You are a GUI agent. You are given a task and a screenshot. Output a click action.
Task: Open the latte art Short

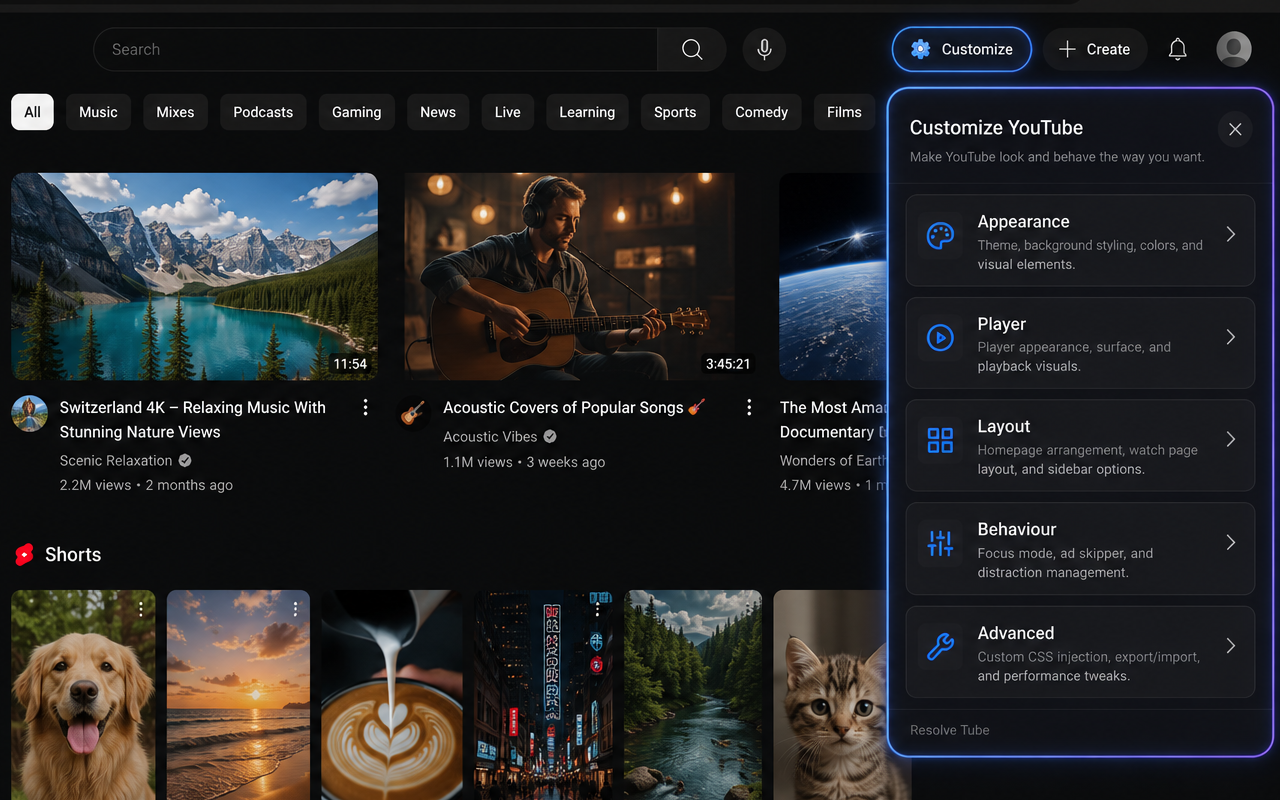click(x=392, y=695)
